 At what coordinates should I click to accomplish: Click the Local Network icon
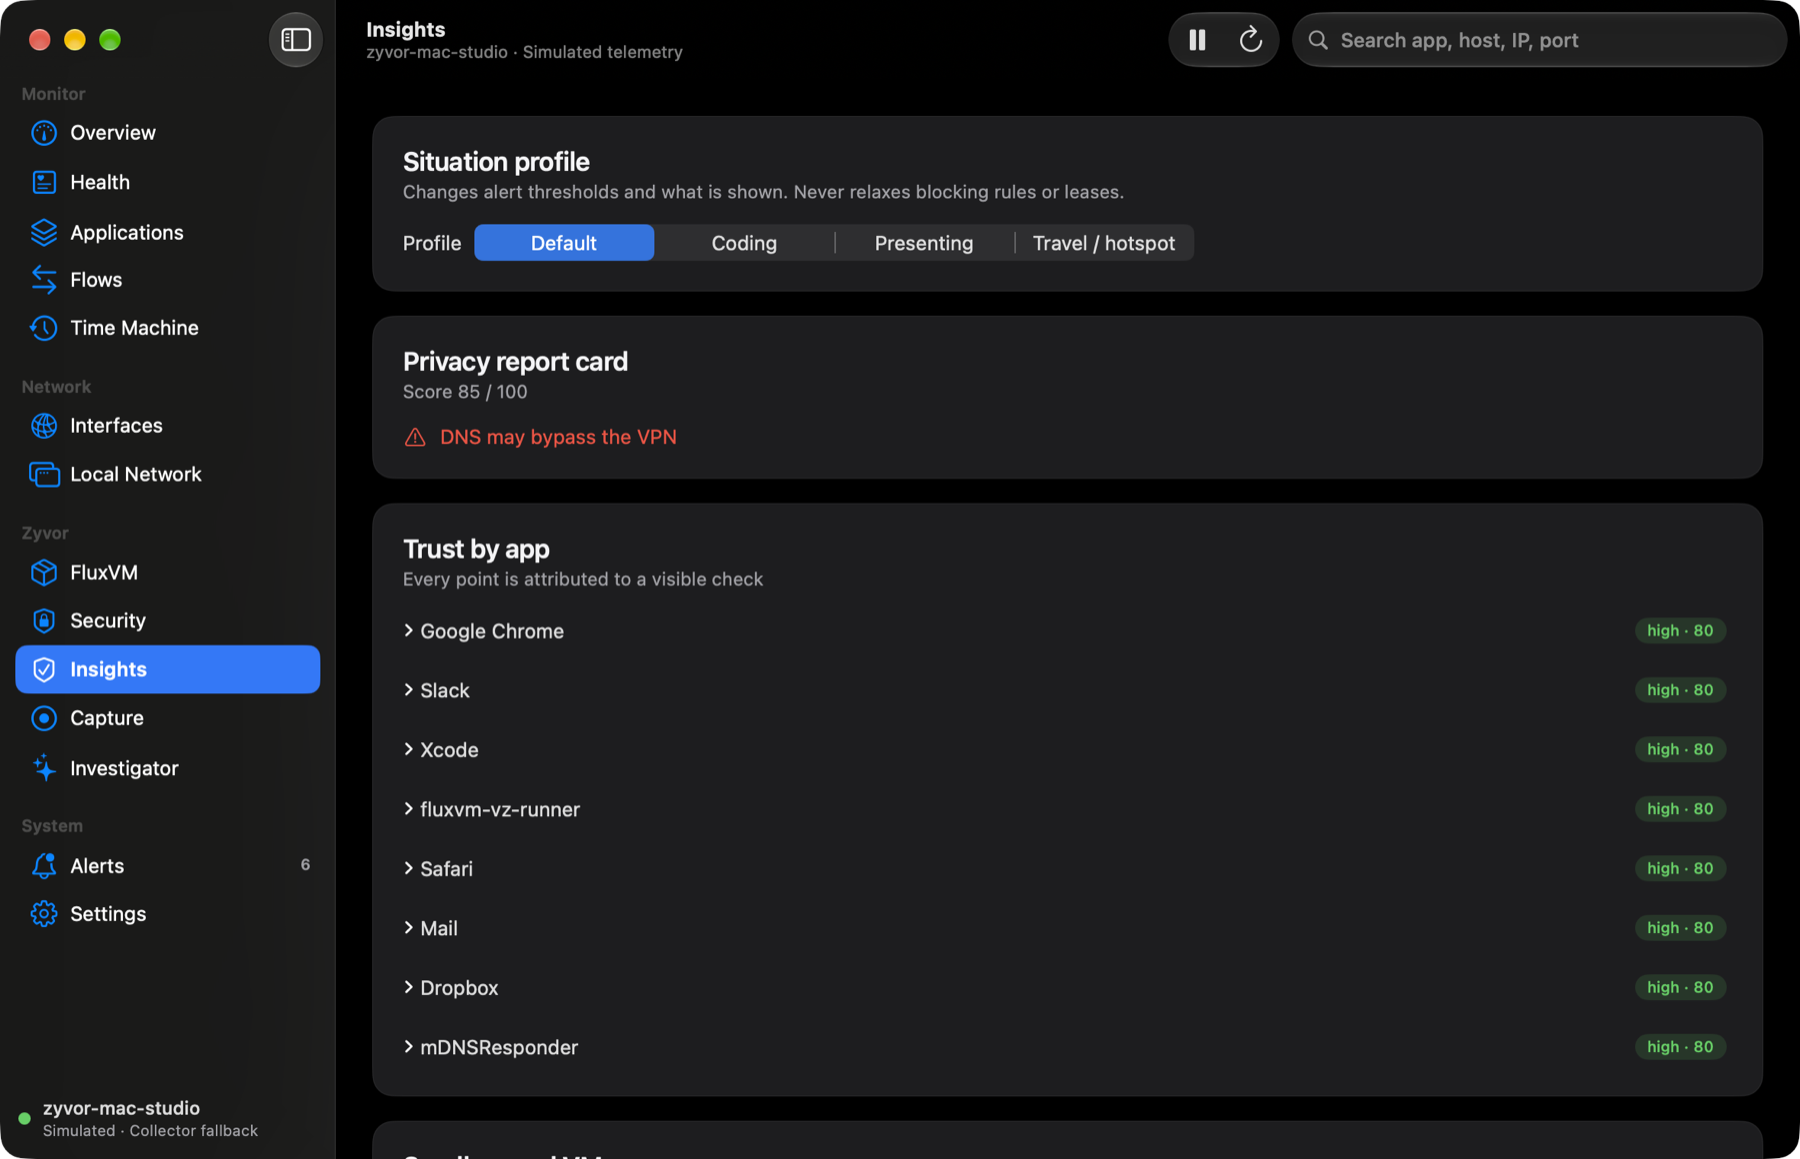pyautogui.click(x=44, y=474)
